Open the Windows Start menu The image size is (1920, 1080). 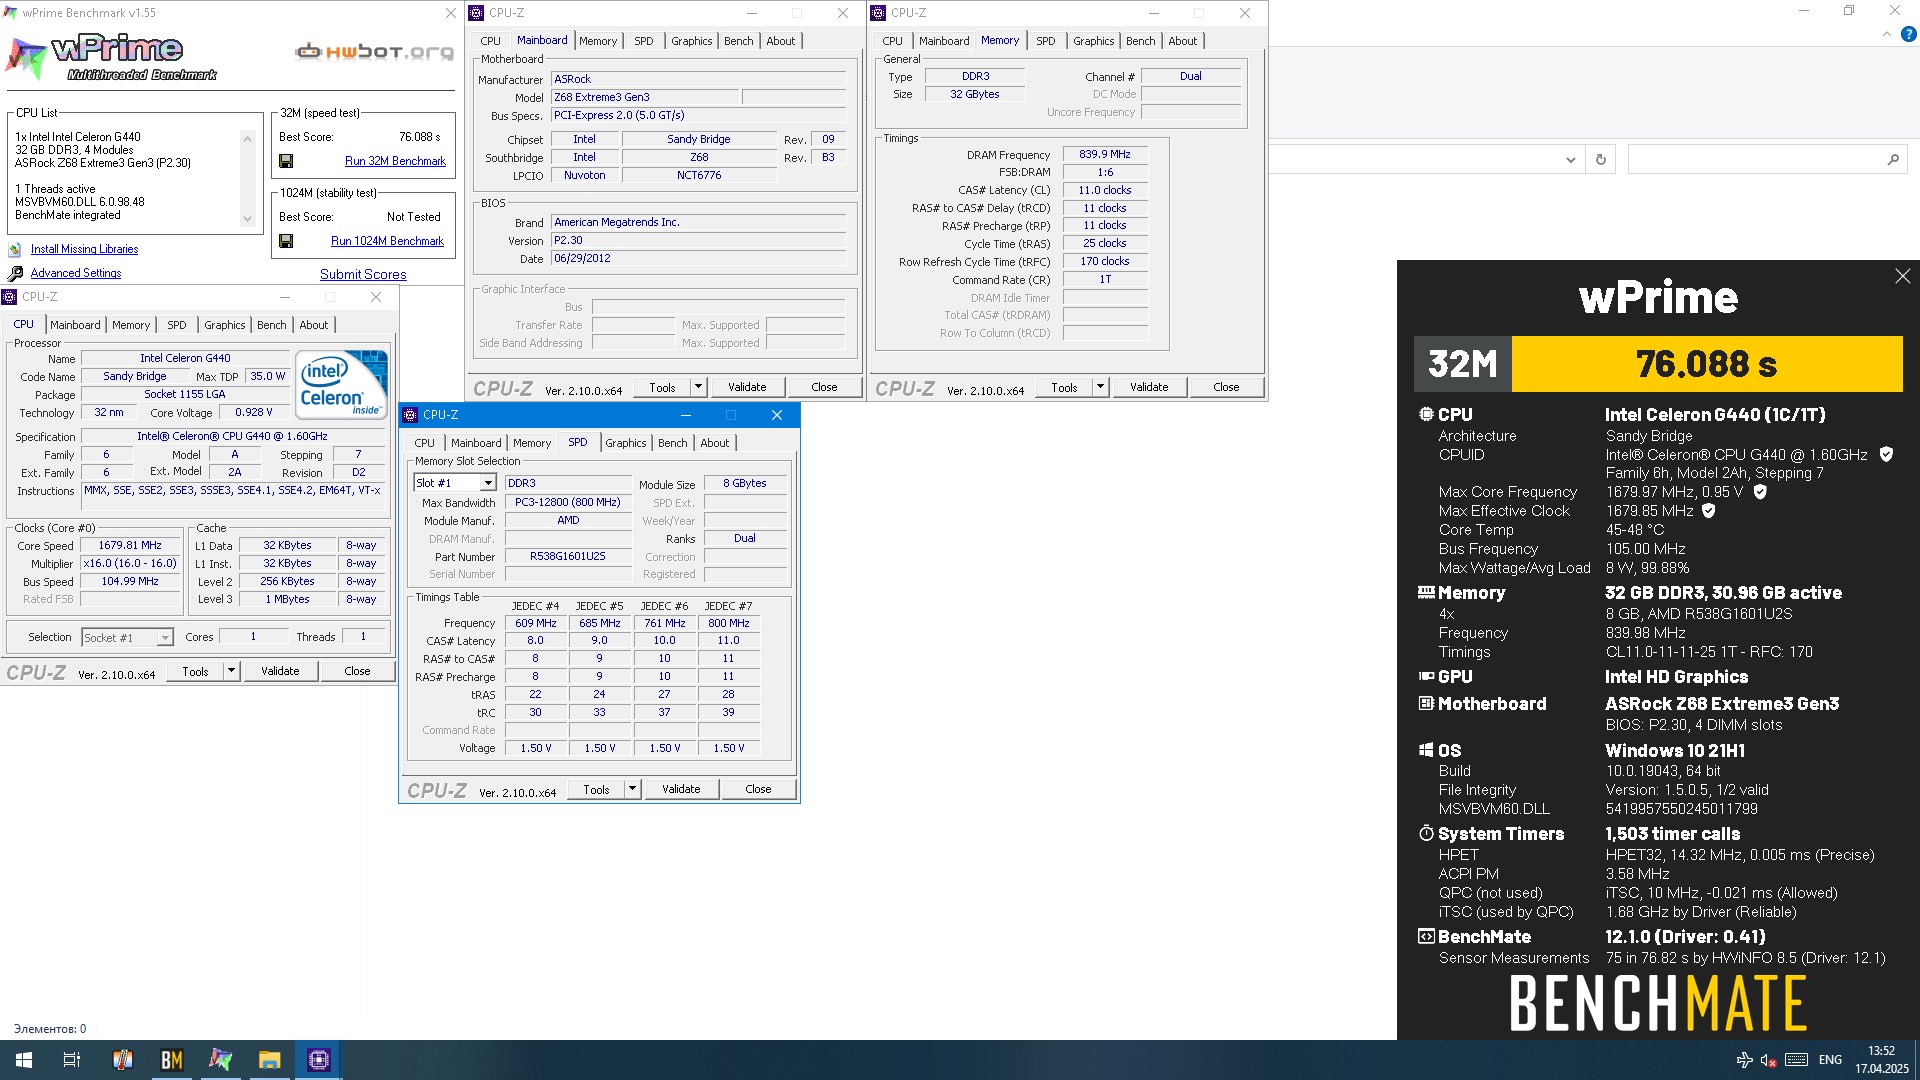point(24,1060)
